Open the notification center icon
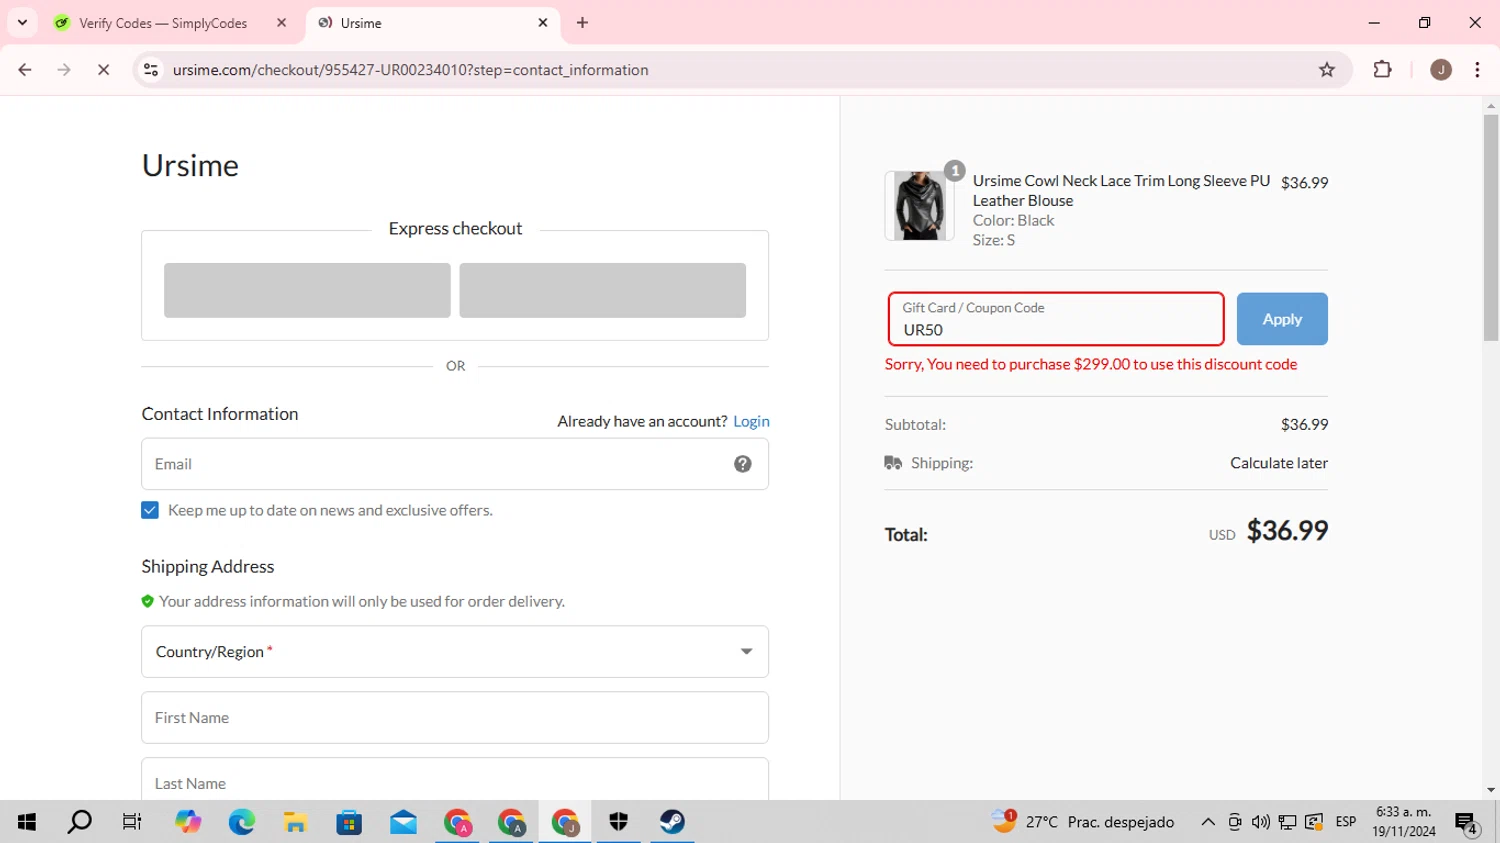Image resolution: width=1500 pixels, height=843 pixels. click(x=1467, y=823)
